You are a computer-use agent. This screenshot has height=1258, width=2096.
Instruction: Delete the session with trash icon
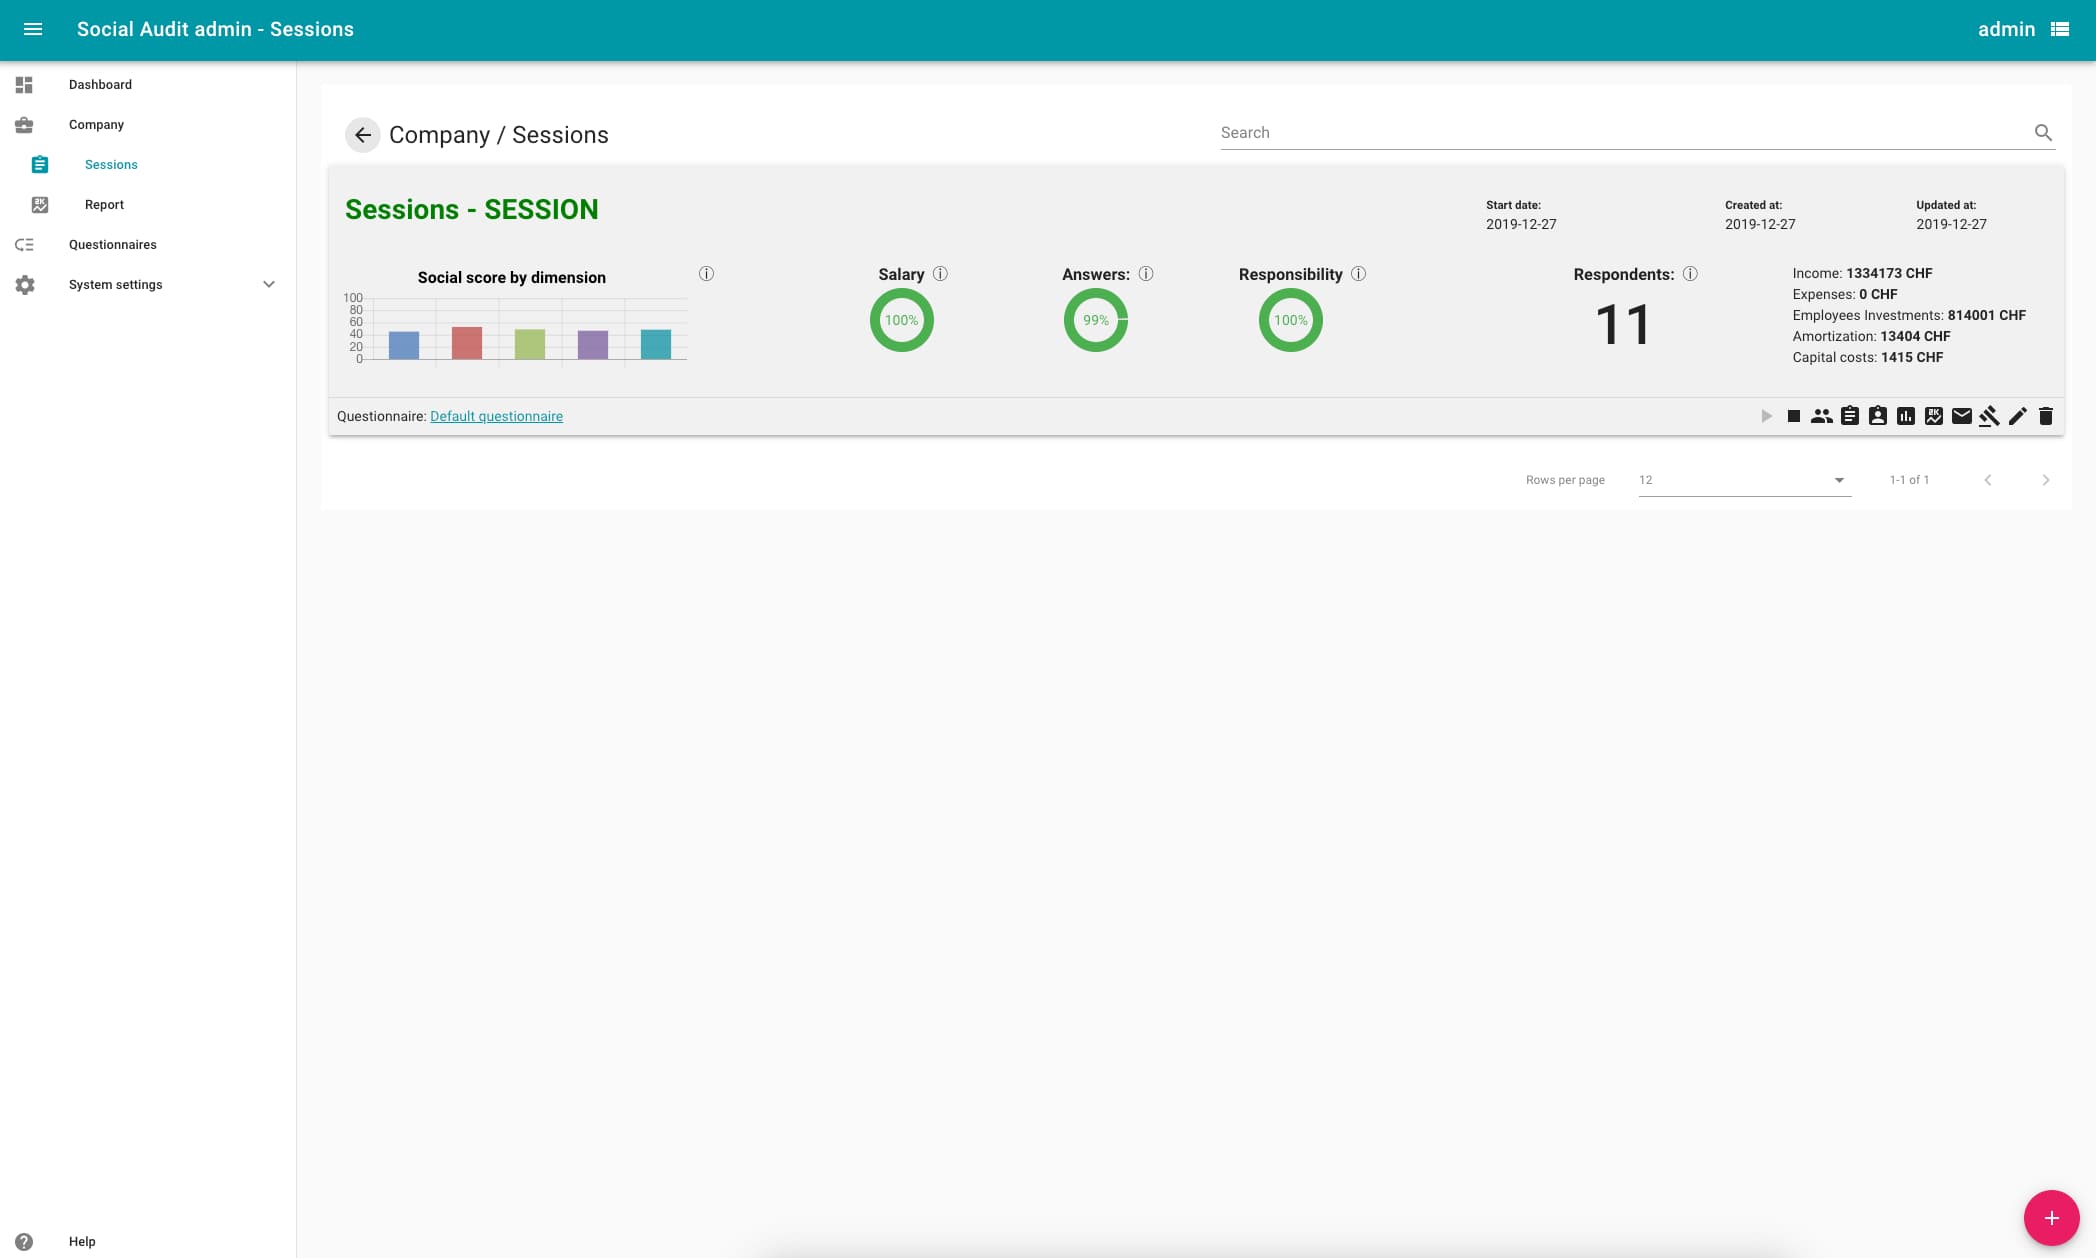pyautogui.click(x=2046, y=416)
